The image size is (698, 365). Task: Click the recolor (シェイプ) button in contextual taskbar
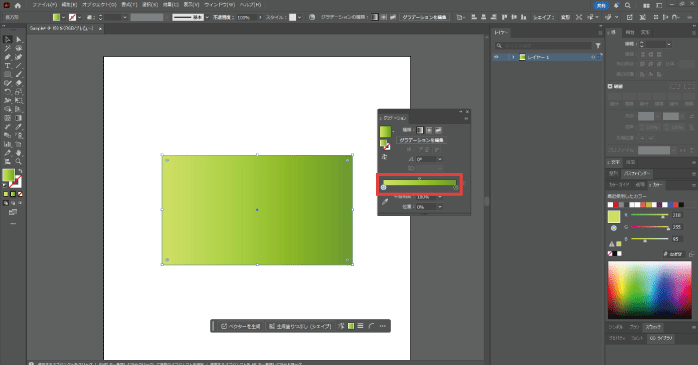click(x=300, y=326)
